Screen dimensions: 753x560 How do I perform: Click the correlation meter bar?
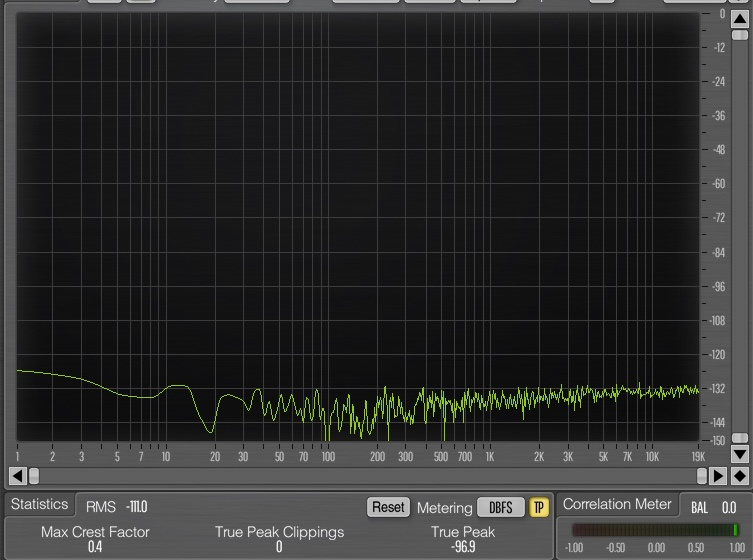(654, 530)
